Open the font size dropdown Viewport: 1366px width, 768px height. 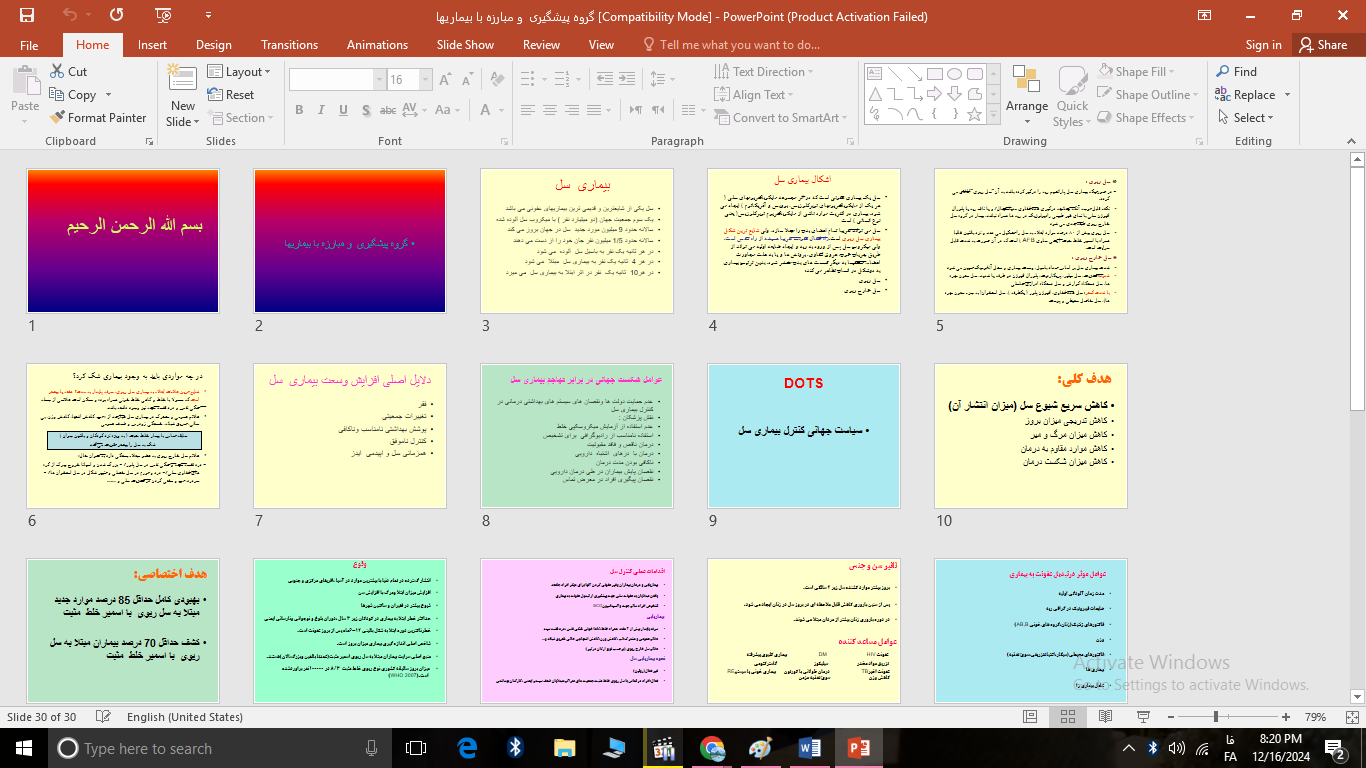point(431,80)
